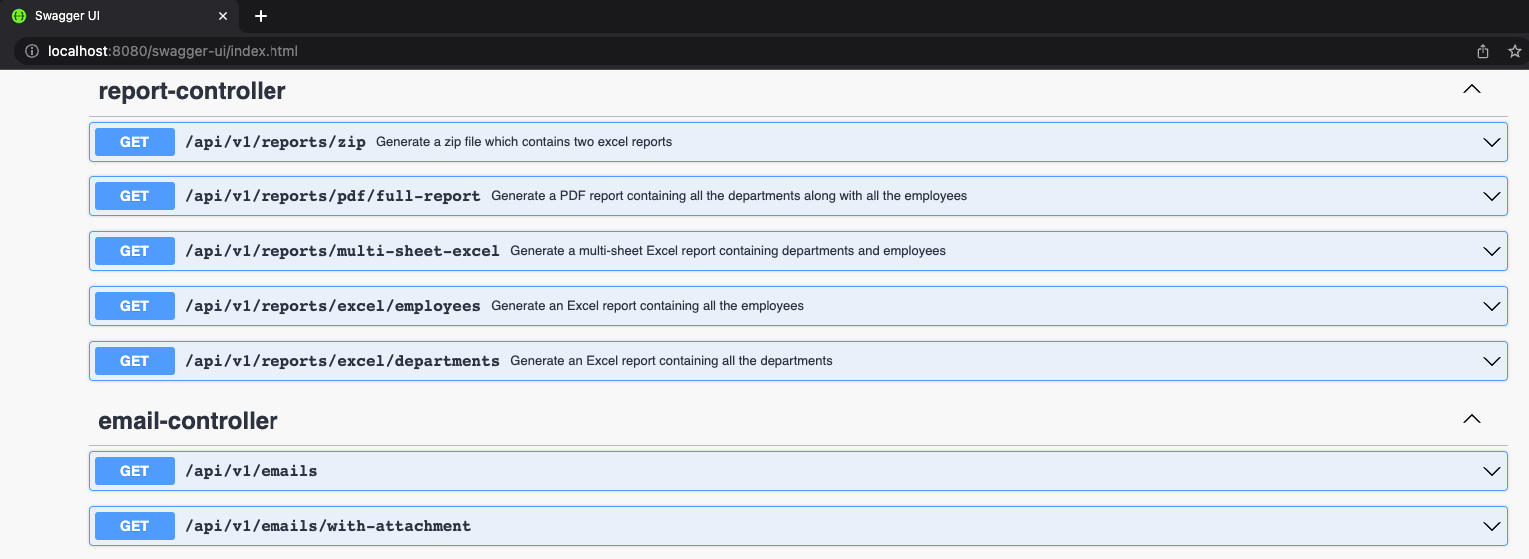Image resolution: width=1529 pixels, height=559 pixels.
Task: Bookmark this page with the star icon
Action: (1514, 51)
